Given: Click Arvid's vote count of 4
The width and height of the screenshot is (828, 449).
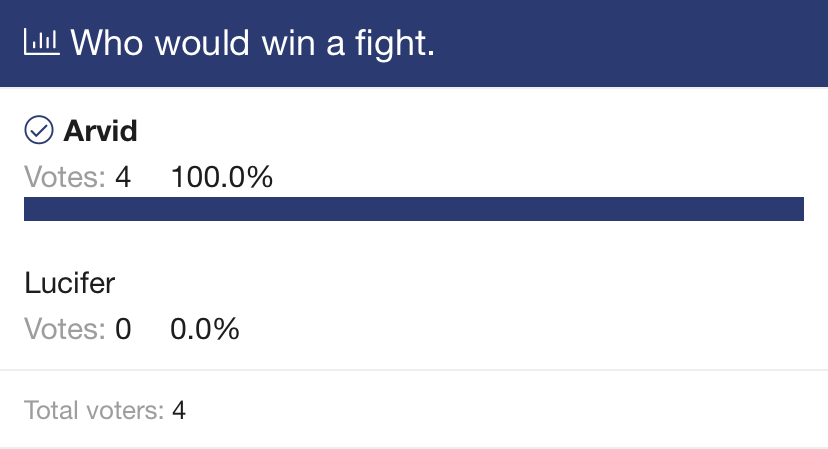Looking at the screenshot, I should (123, 176).
